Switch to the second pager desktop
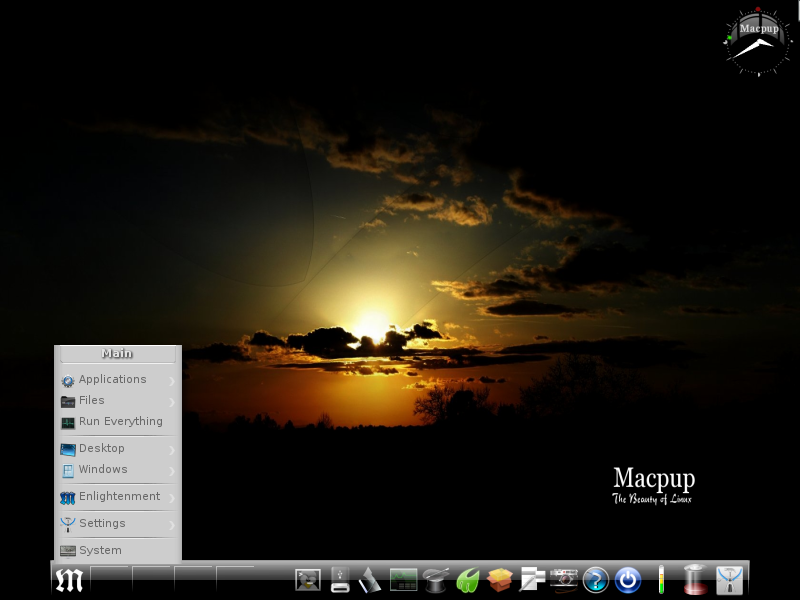 click(152, 580)
